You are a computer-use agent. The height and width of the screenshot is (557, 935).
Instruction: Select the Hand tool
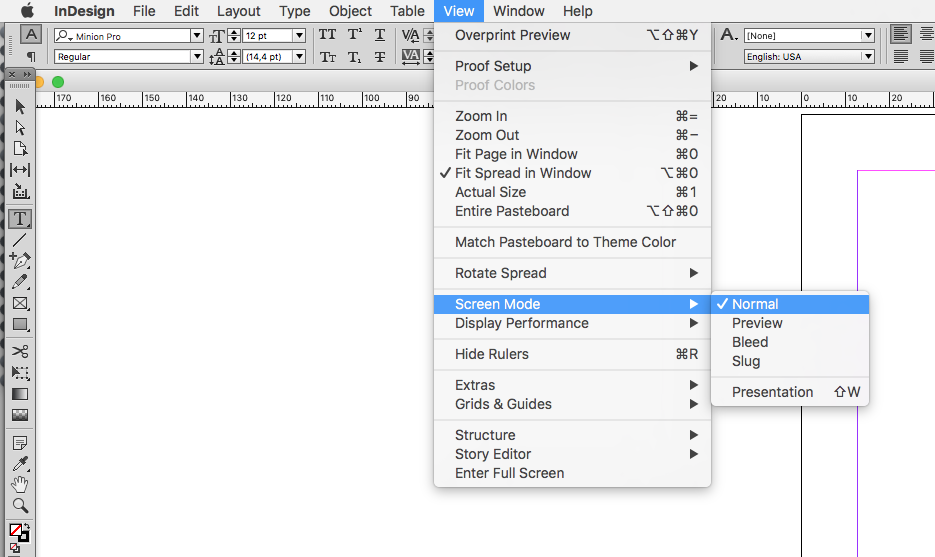[20, 485]
